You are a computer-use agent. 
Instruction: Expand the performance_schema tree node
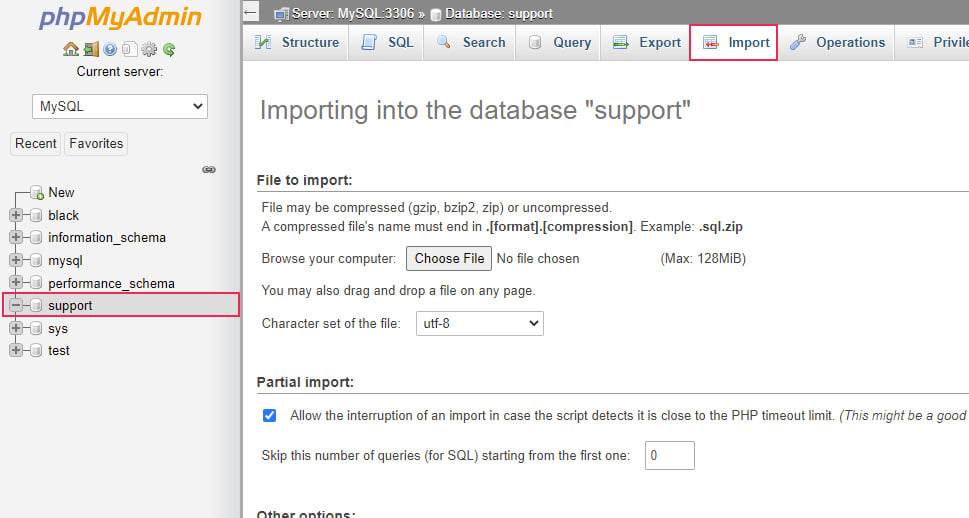(x=16, y=283)
